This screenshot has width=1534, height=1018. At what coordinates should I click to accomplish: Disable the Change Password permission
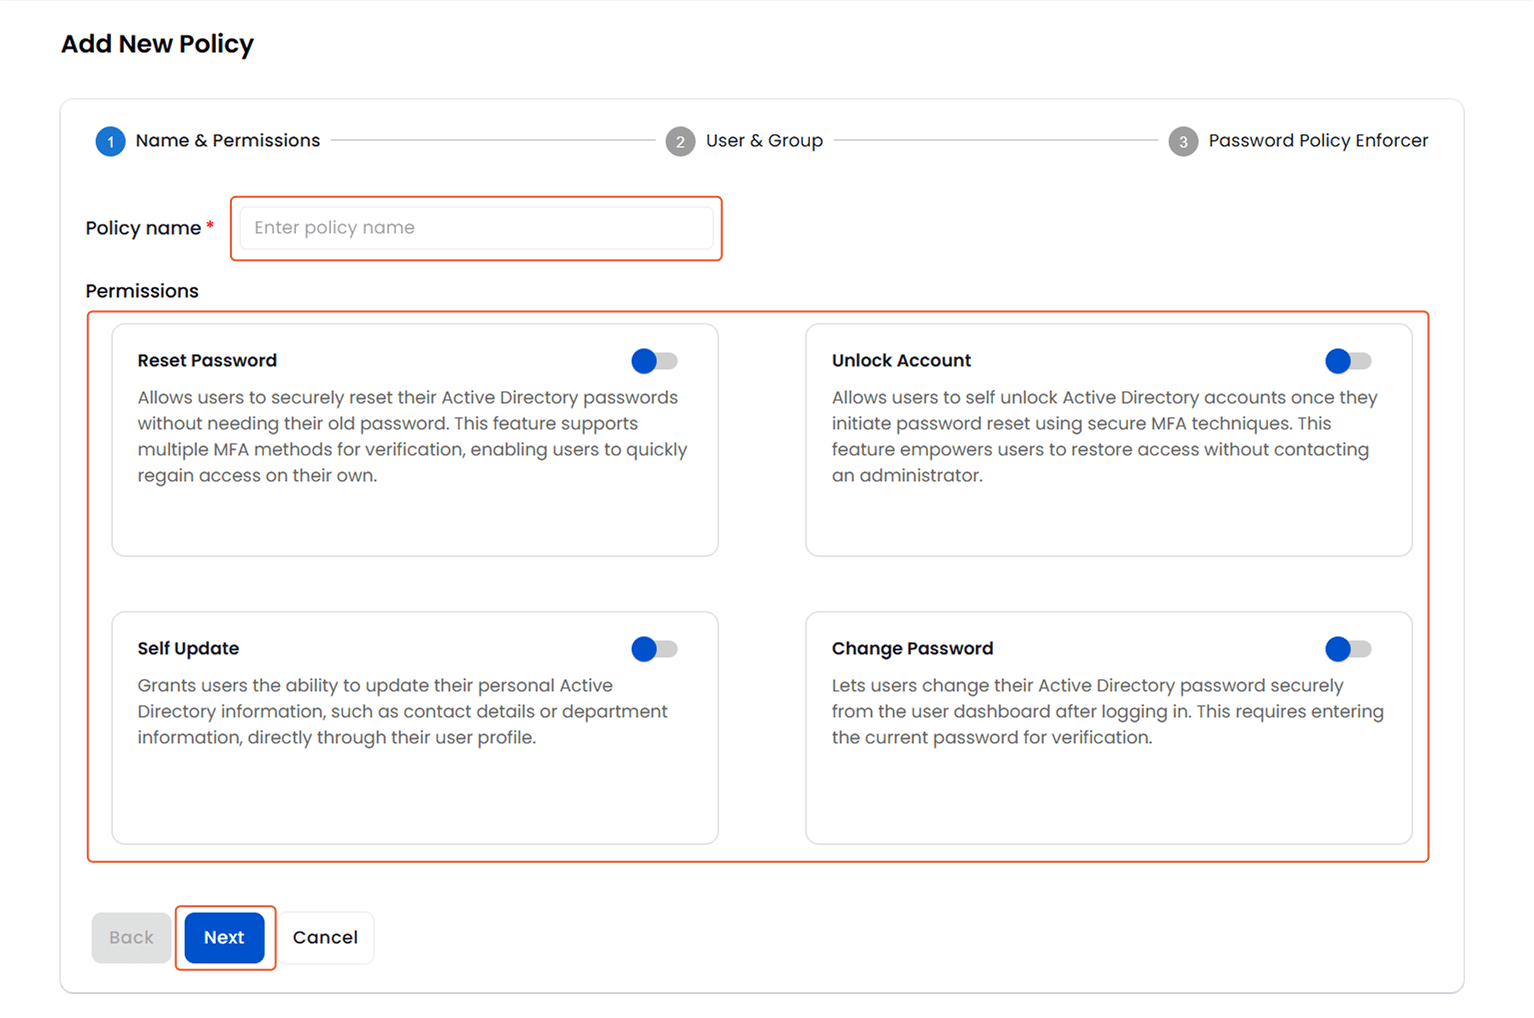pos(1348,648)
